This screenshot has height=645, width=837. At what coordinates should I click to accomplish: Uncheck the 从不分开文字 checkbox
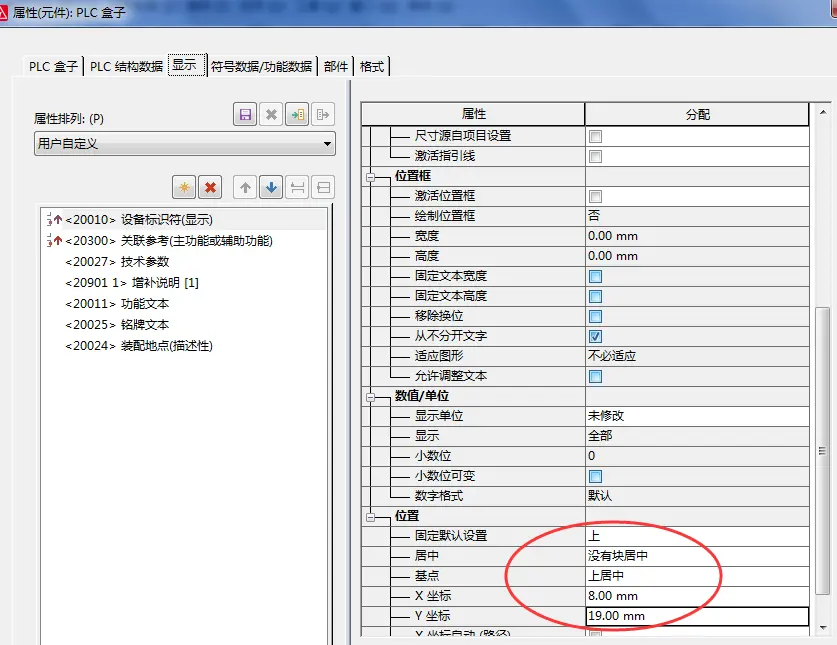click(x=595, y=336)
